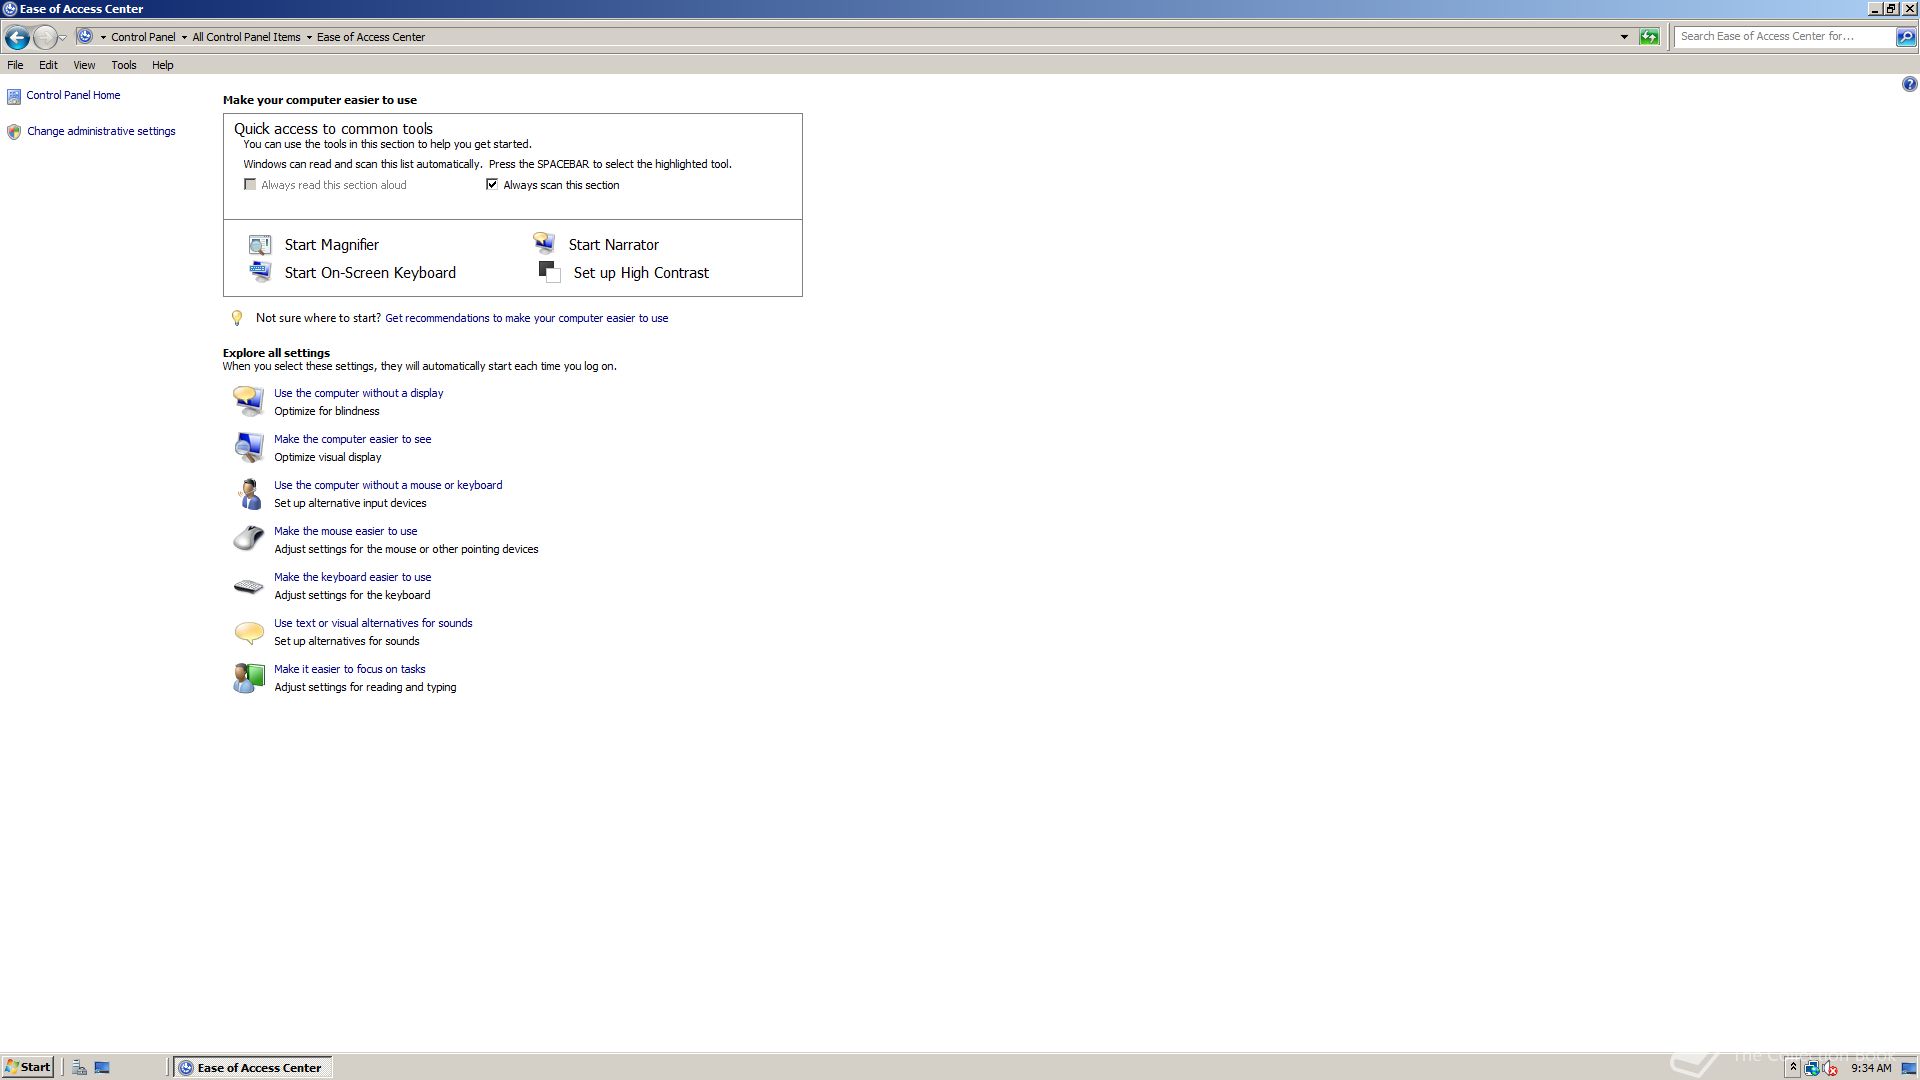
Task: Click the Ease of Access address bar icon
Action: tap(85, 37)
